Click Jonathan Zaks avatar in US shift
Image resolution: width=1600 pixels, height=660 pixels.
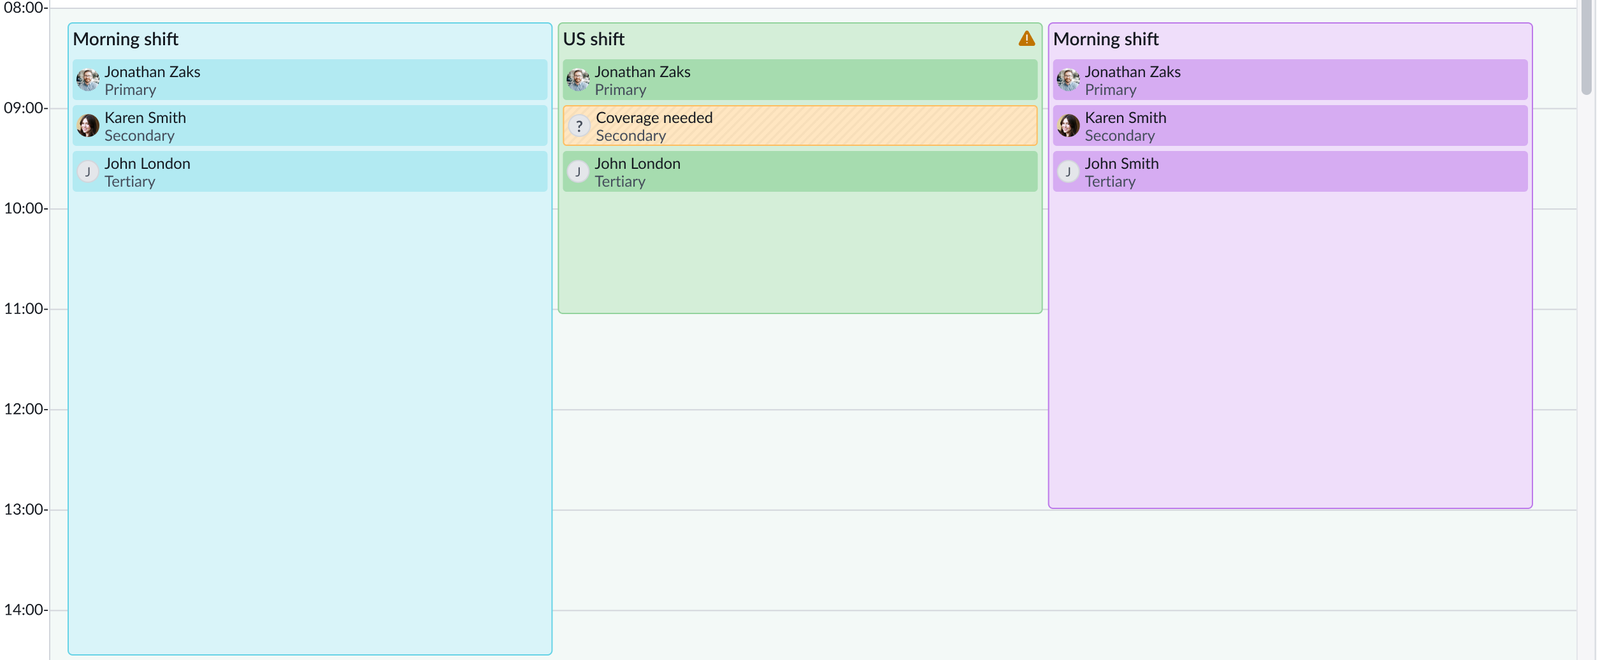pos(578,80)
